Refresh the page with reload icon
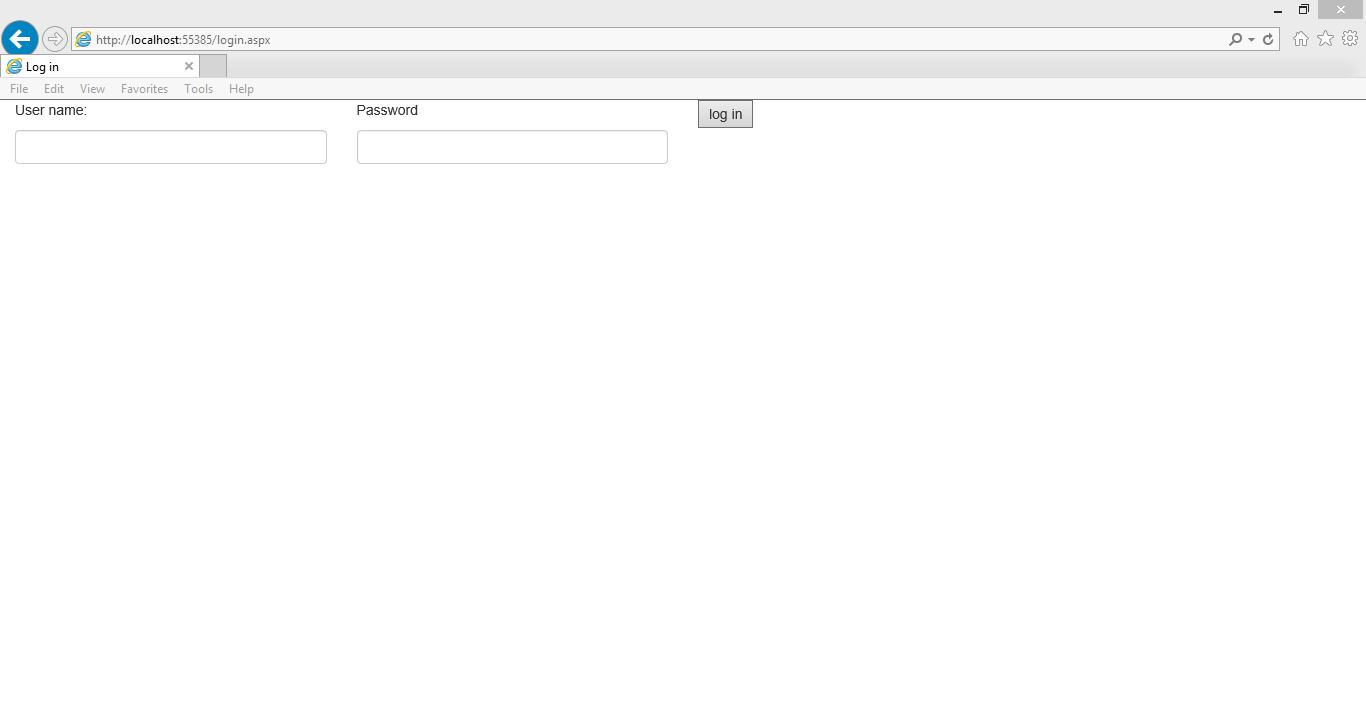The image size is (1366, 725). click(1268, 39)
